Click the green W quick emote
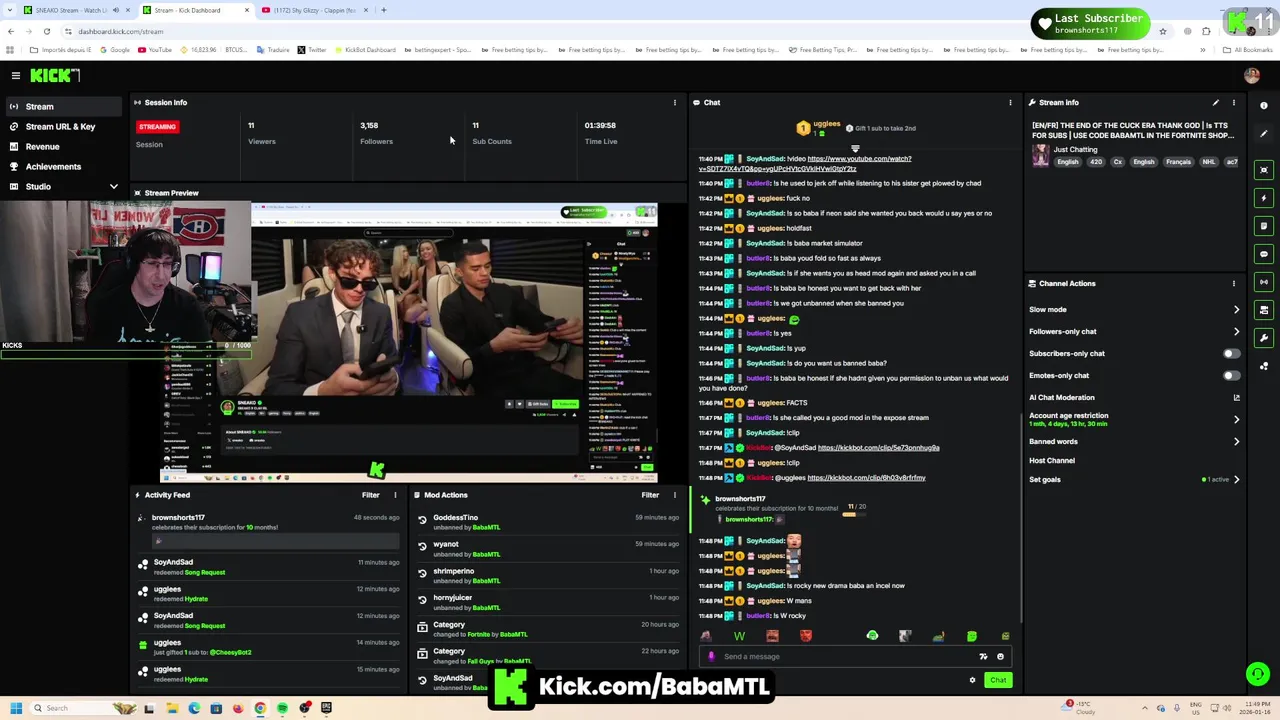1280x720 pixels. click(739, 636)
